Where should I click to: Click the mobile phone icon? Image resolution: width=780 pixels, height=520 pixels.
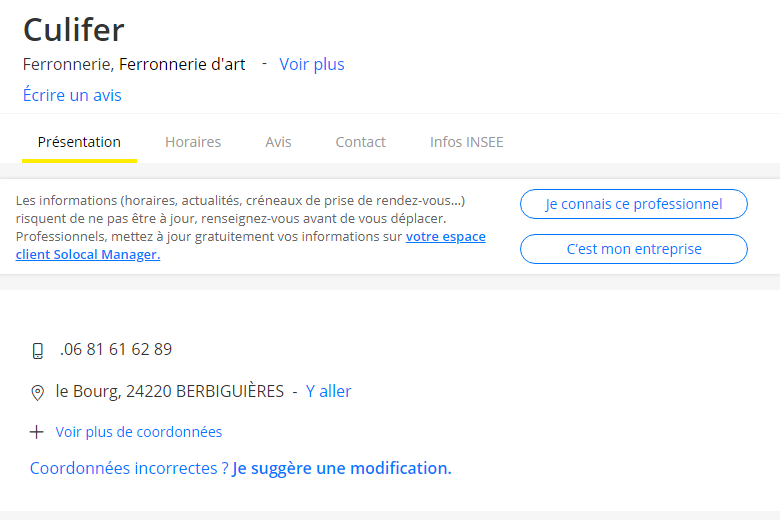(38, 351)
